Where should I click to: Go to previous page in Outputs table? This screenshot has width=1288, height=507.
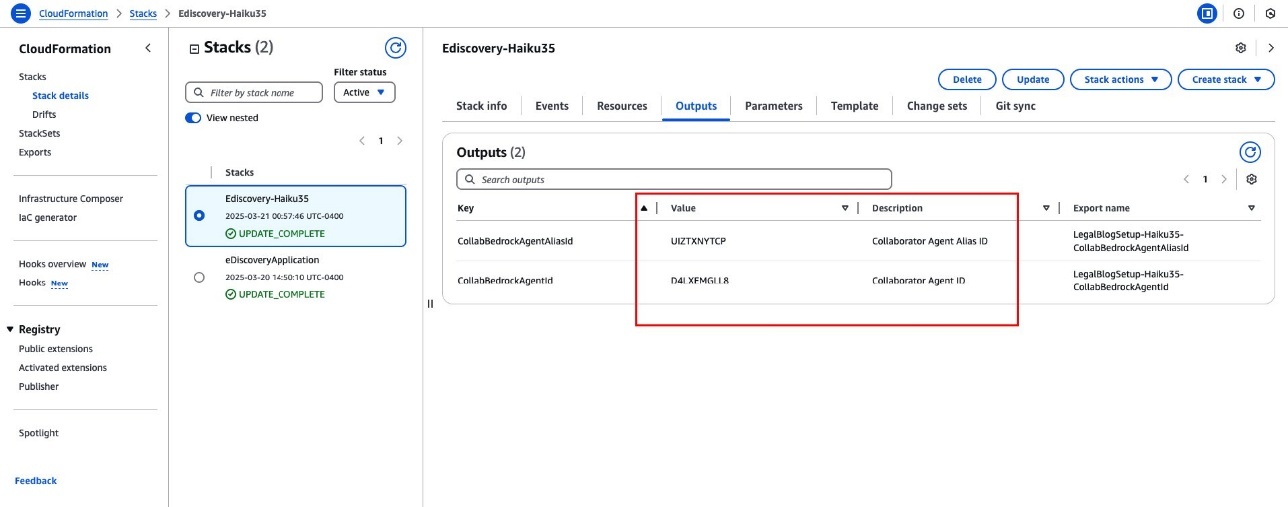click(1186, 180)
